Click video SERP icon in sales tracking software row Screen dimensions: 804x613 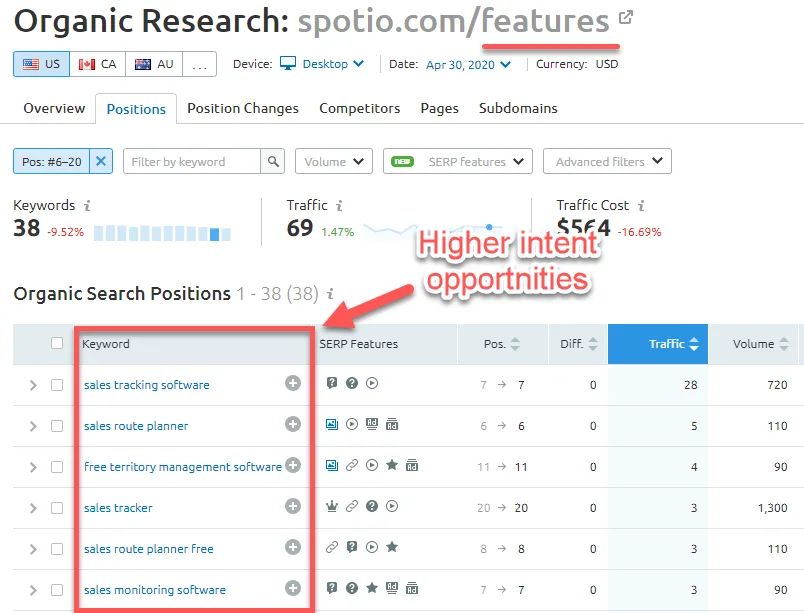click(x=372, y=383)
